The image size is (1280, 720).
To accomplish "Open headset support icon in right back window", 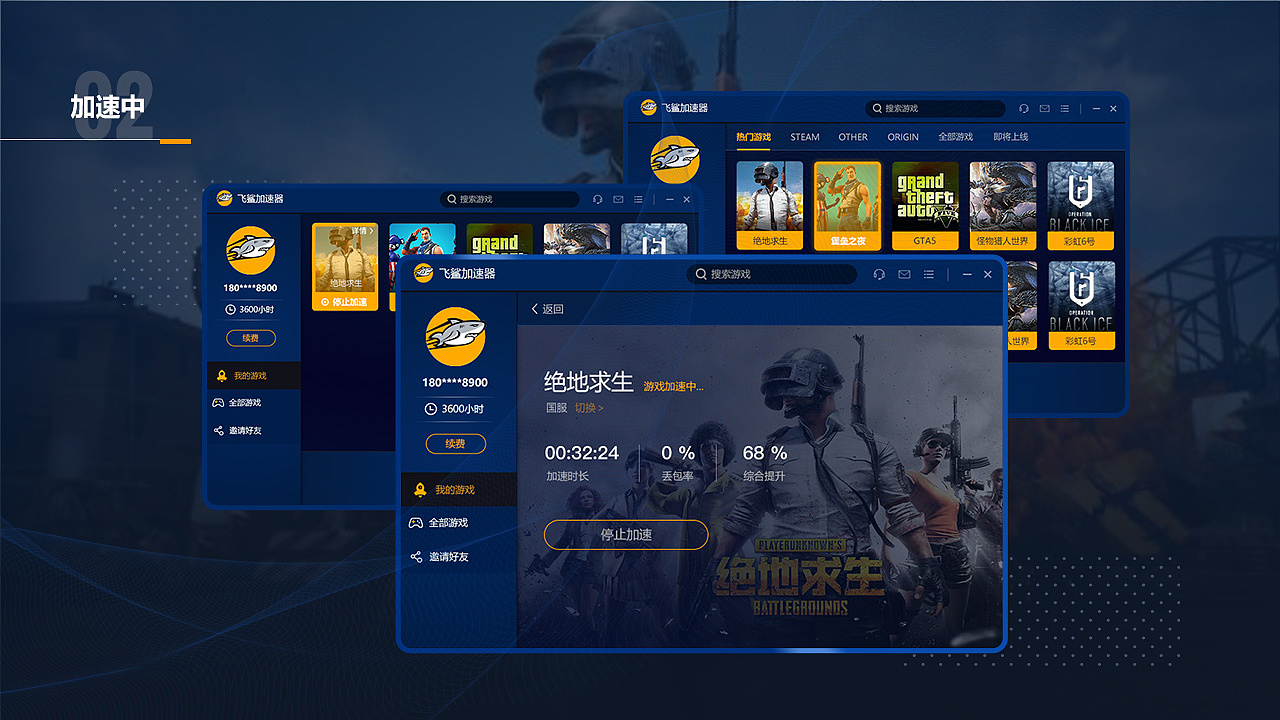I will (1023, 108).
